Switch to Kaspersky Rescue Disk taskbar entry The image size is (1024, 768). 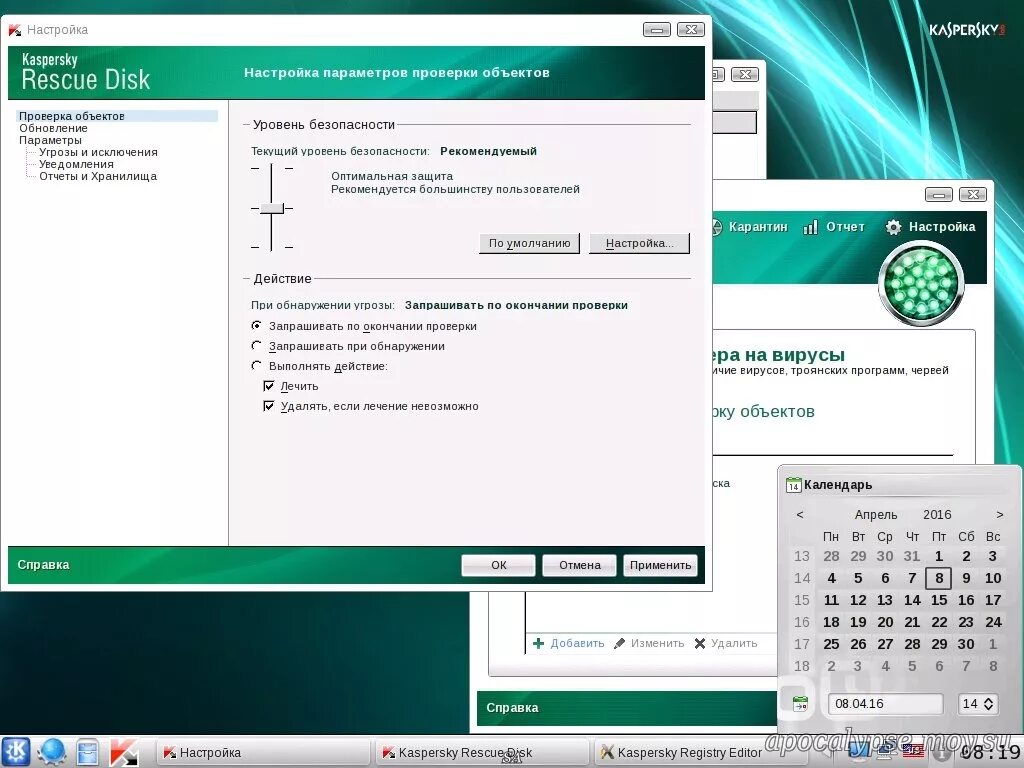coord(482,752)
